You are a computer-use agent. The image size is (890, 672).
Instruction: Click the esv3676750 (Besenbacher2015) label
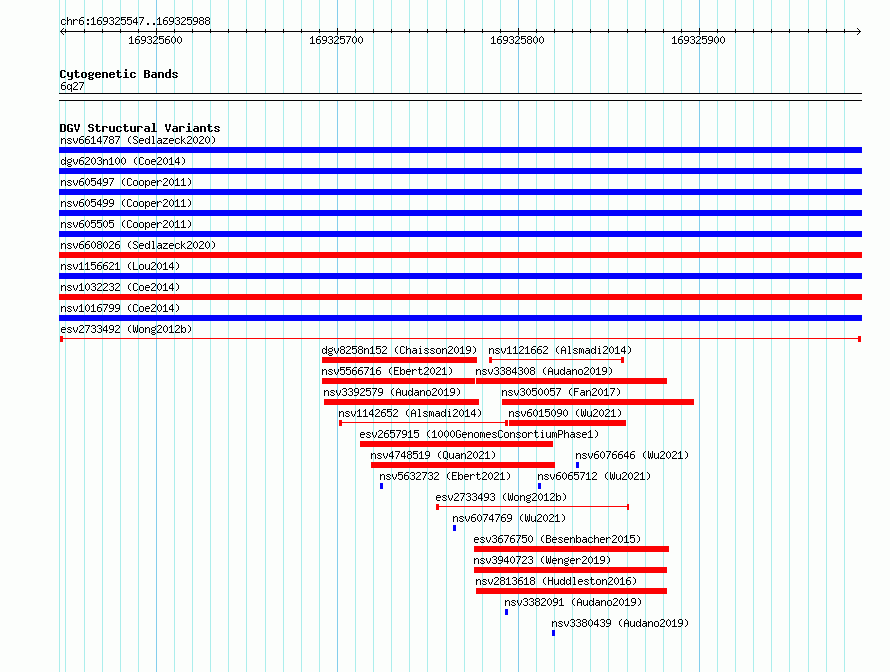pos(557,539)
